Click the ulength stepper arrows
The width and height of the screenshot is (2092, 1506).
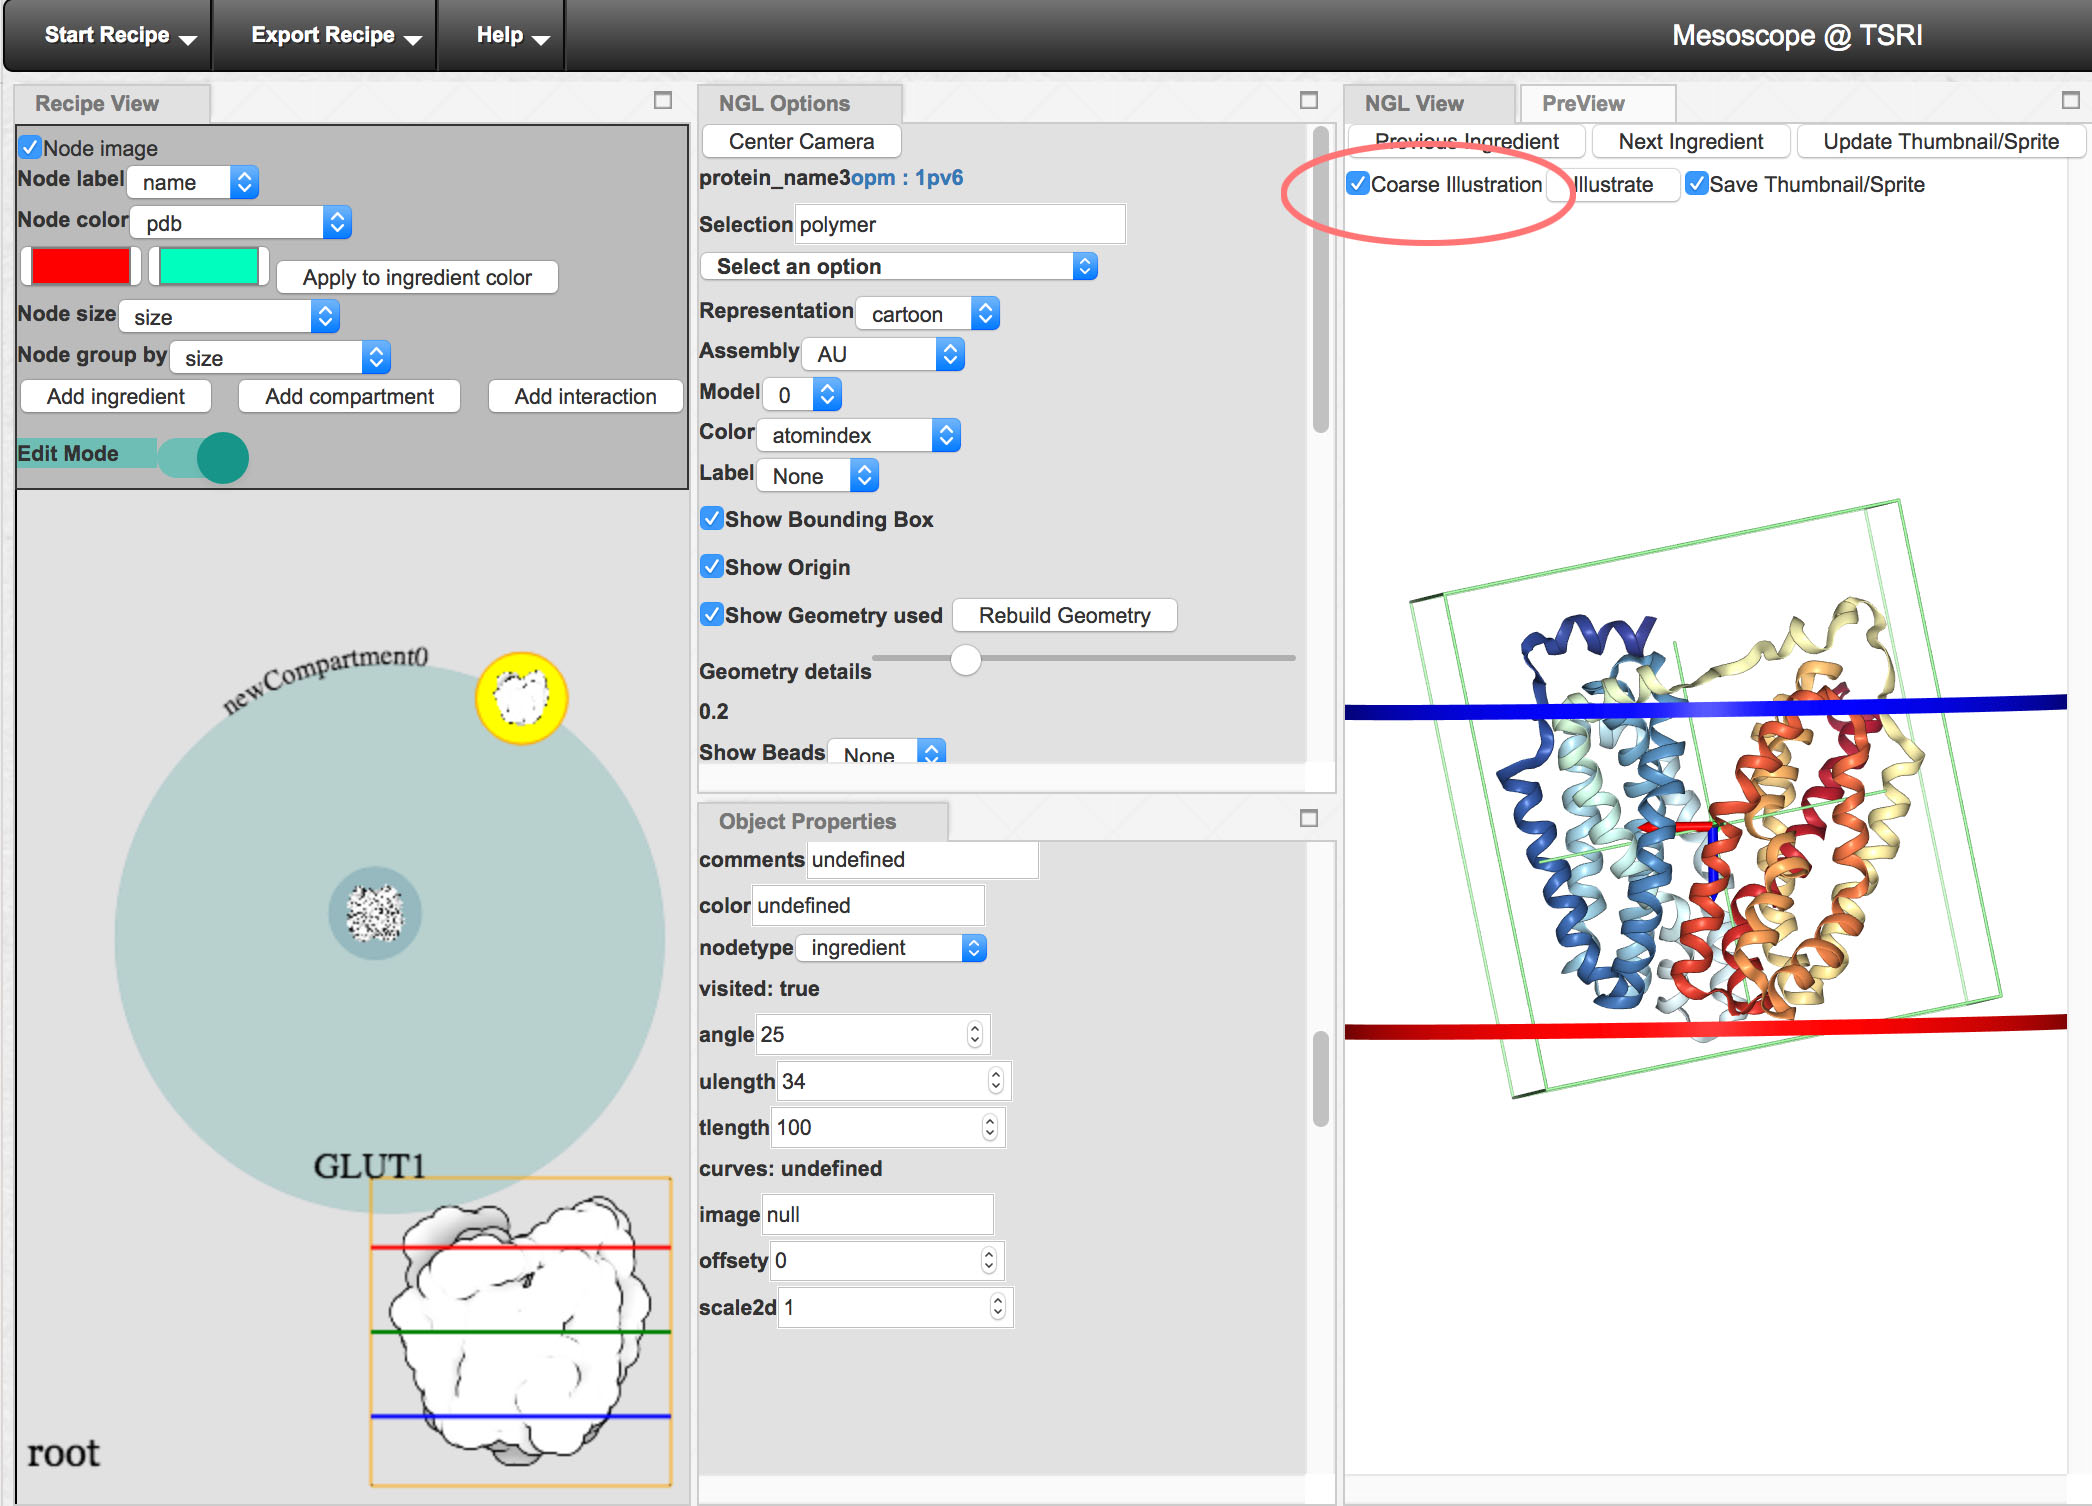point(995,1081)
